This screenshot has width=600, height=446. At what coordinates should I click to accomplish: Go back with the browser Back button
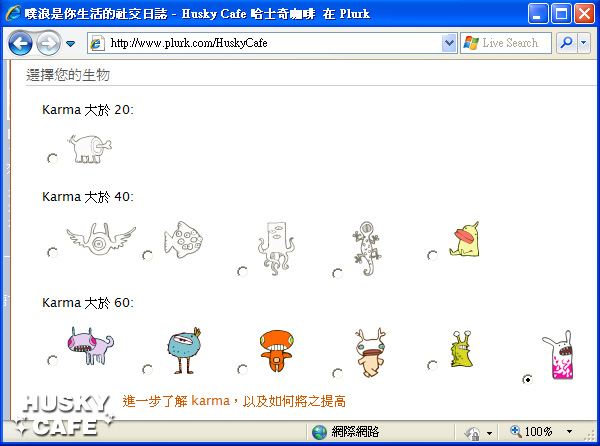pos(20,43)
